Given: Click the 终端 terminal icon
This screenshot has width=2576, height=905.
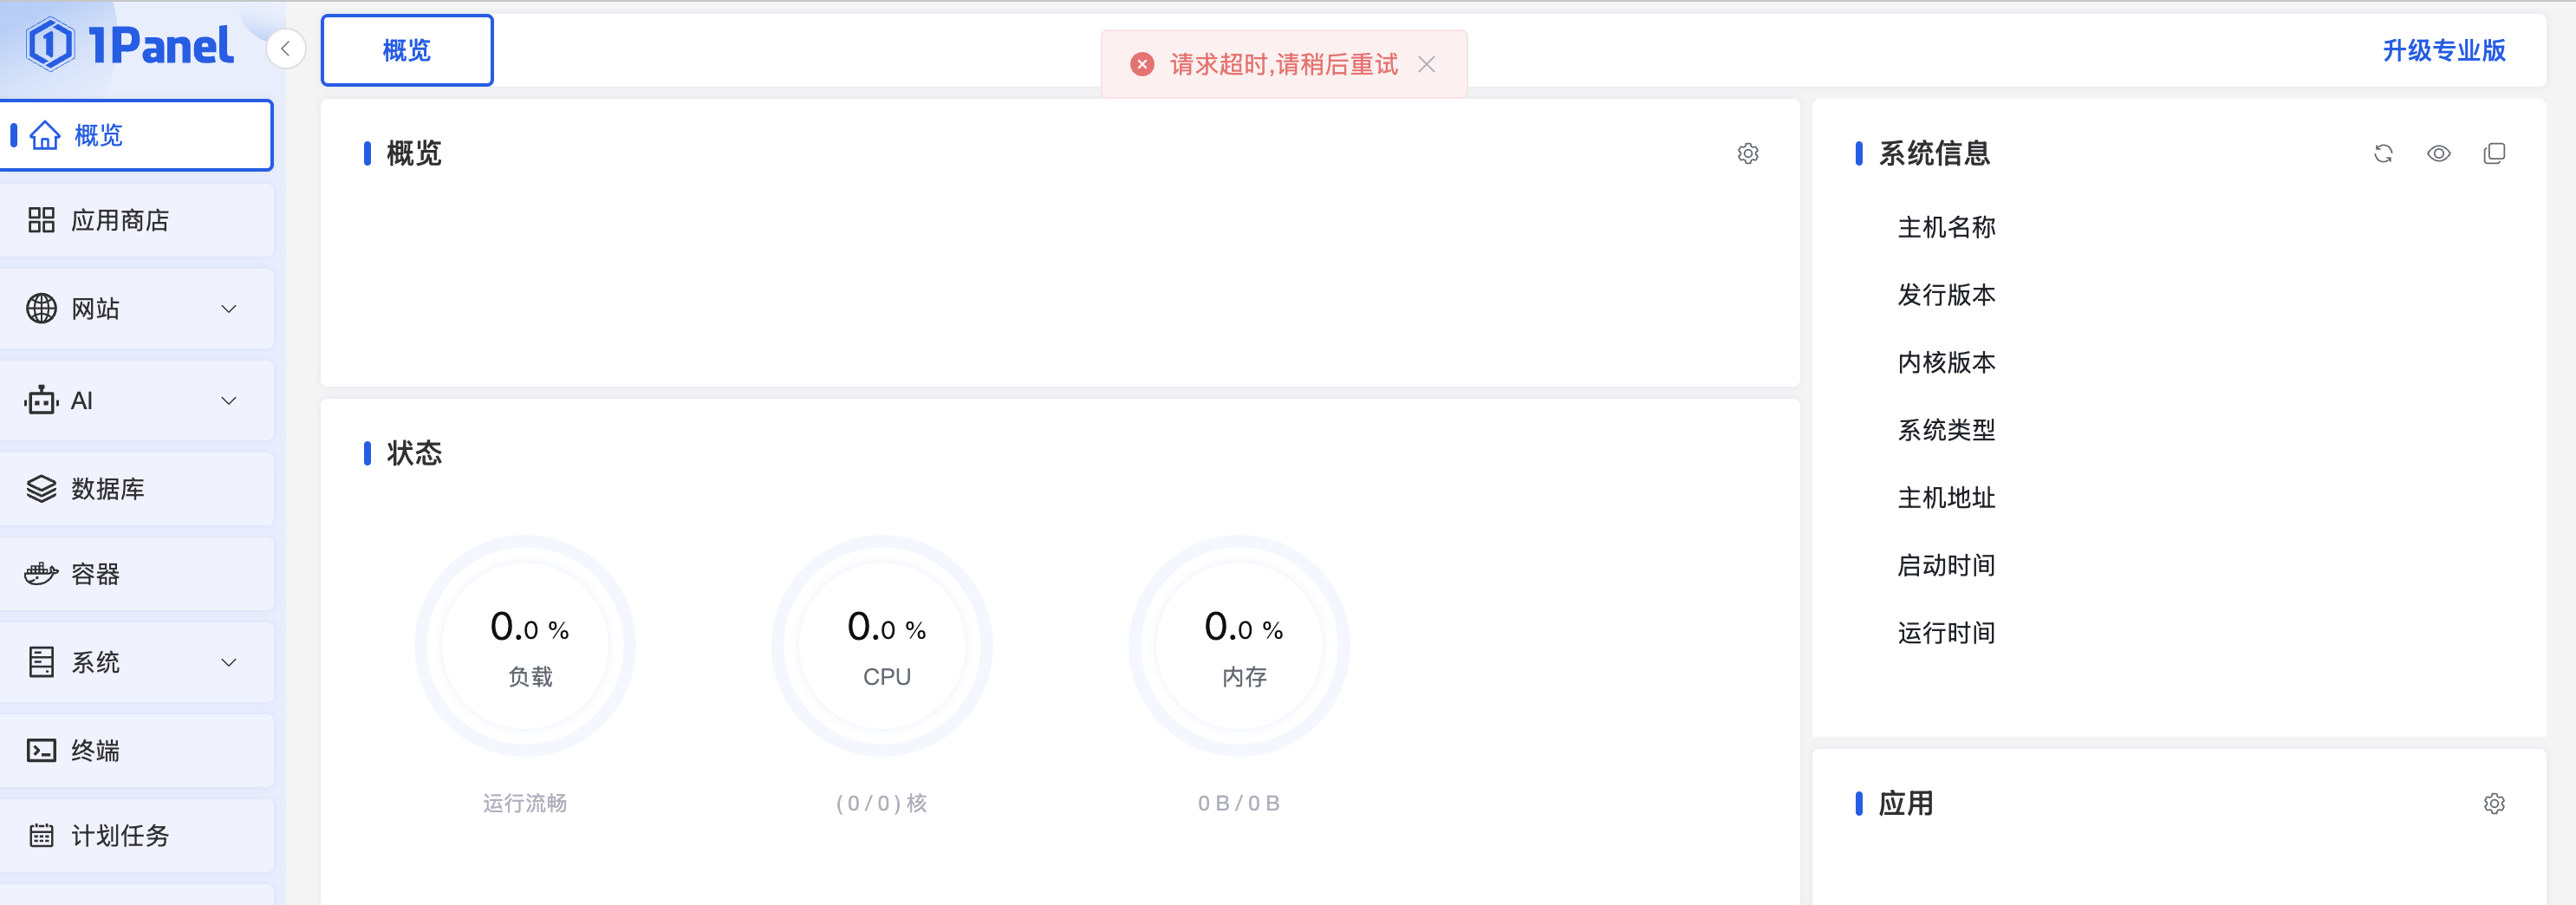Looking at the screenshot, I should tap(41, 750).
